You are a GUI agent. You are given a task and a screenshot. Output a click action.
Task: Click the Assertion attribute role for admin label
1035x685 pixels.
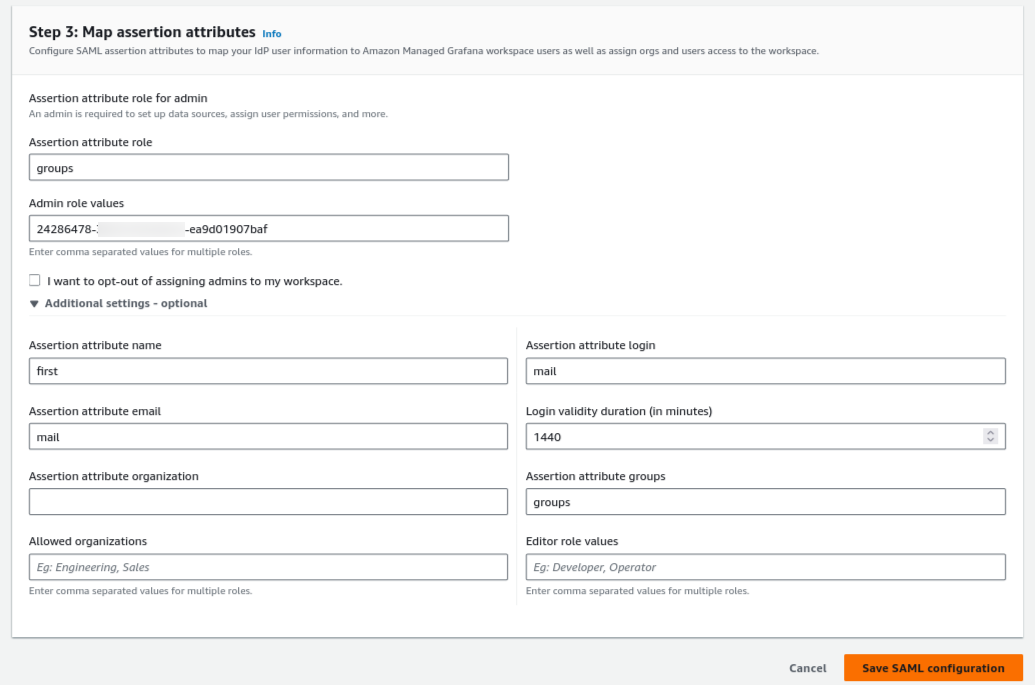[122, 98]
